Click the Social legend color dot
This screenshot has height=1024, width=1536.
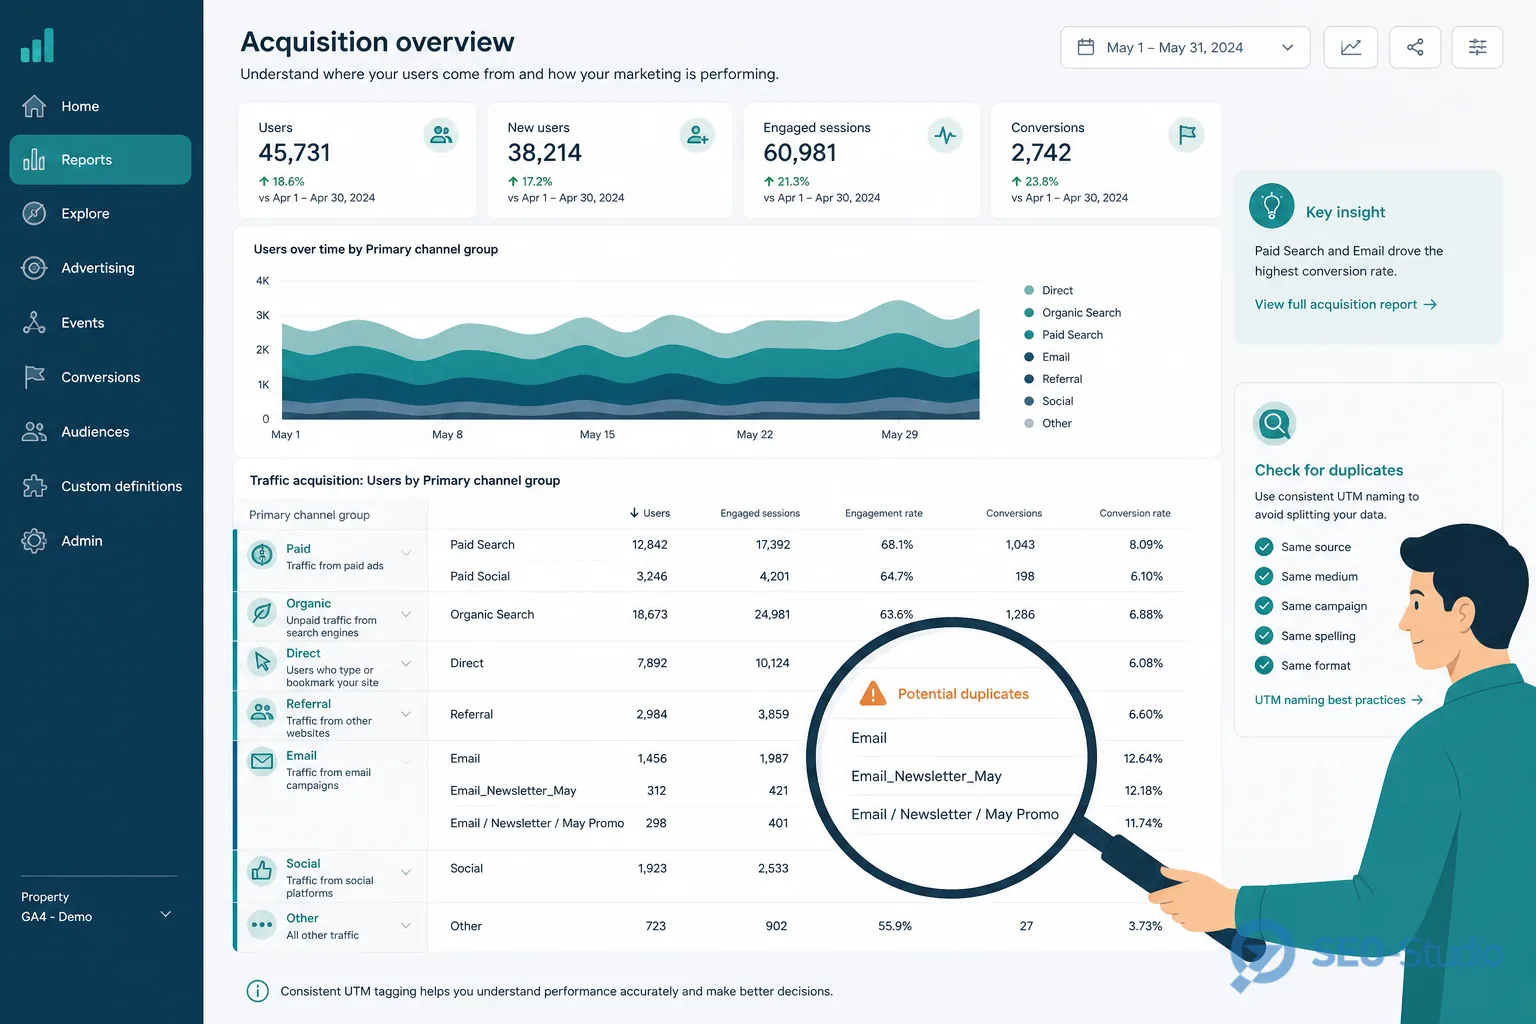(x=1029, y=401)
